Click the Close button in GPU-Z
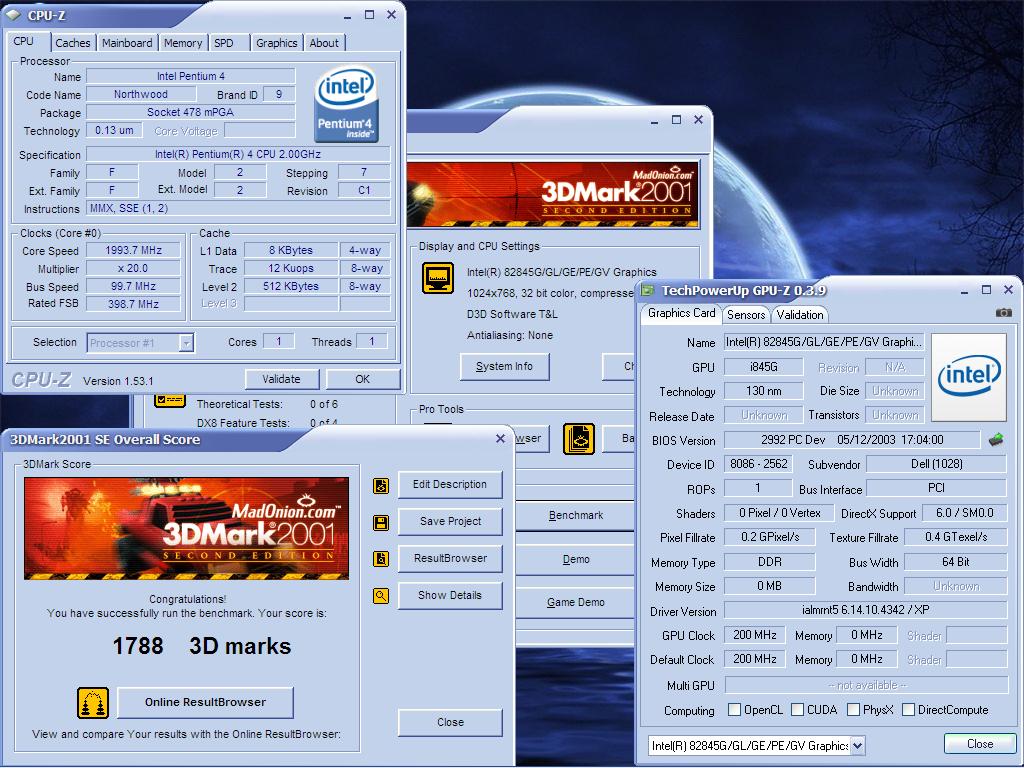Viewport: 1024px width, 768px height. click(980, 744)
